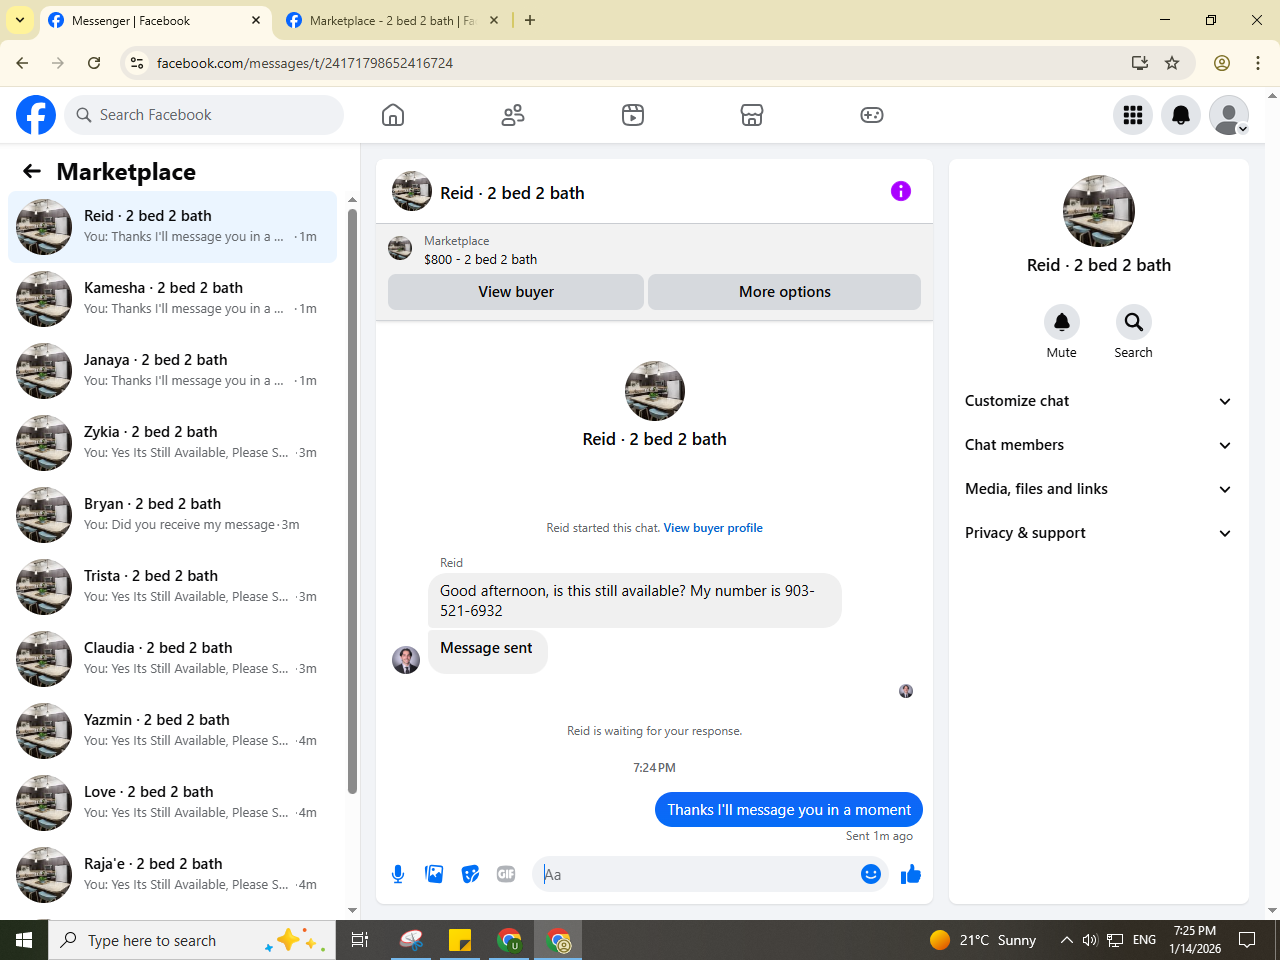The image size is (1280, 960).
Task: Open Love · 2 bed 2 bath chat
Action: click(x=173, y=803)
